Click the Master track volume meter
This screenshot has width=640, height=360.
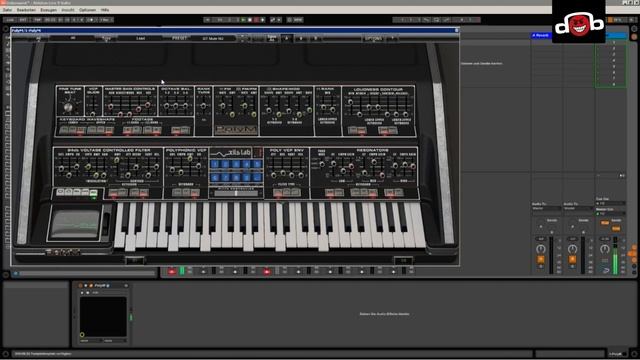pyautogui.click(x=615, y=256)
